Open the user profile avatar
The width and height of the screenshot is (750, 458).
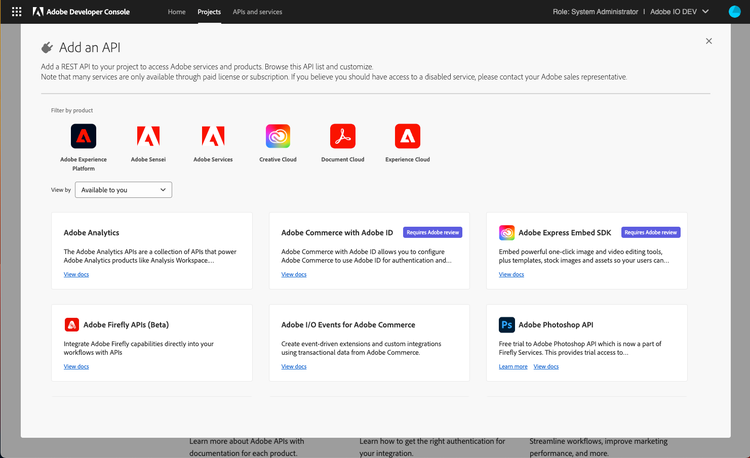click(734, 11)
